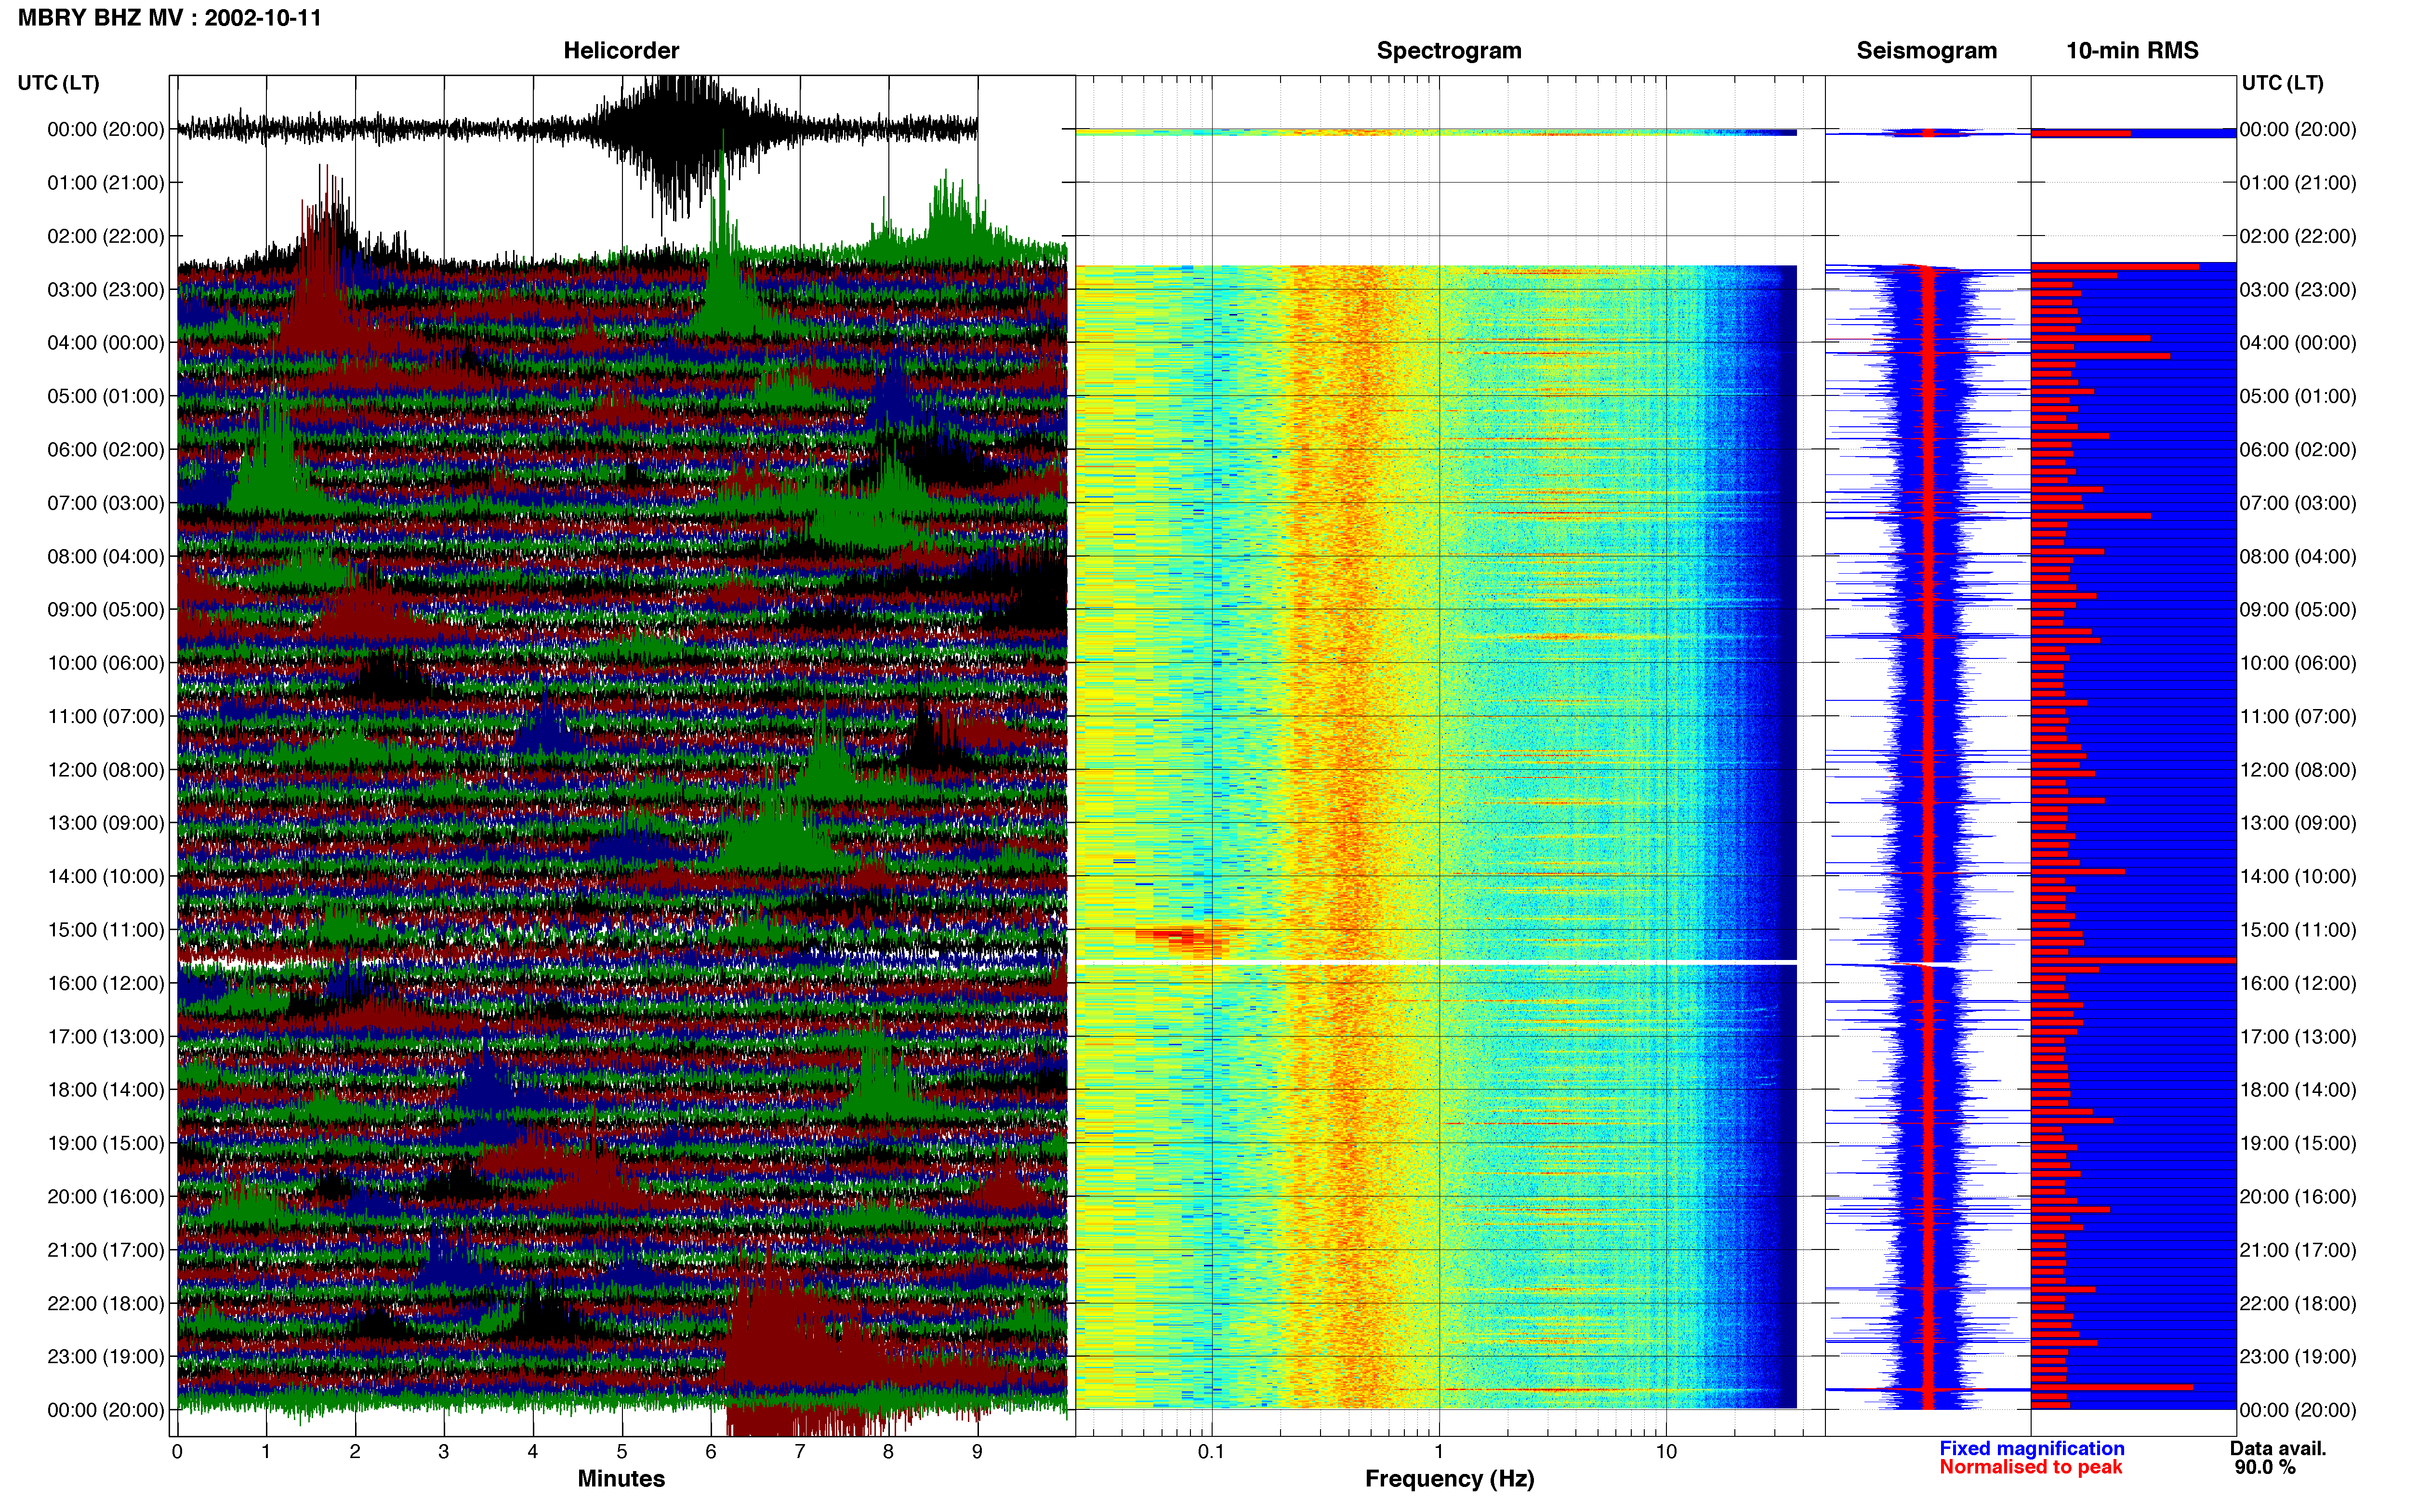
Task: Click the 'Data avail.' label
Action: (2278, 1449)
